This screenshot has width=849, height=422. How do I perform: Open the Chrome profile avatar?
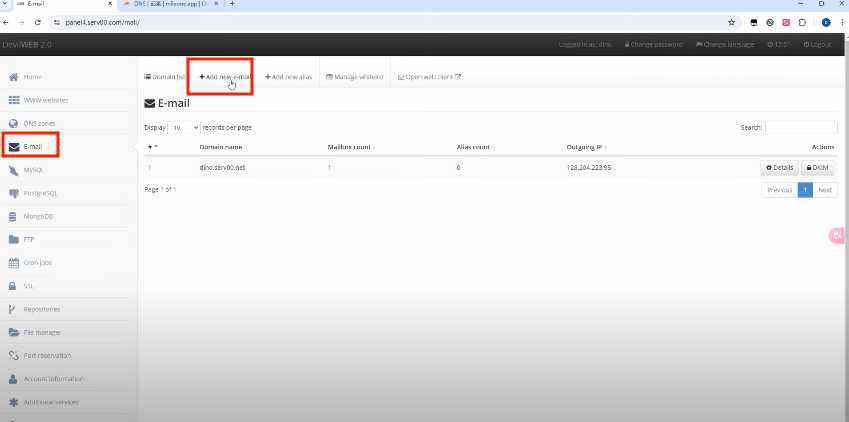(x=826, y=23)
